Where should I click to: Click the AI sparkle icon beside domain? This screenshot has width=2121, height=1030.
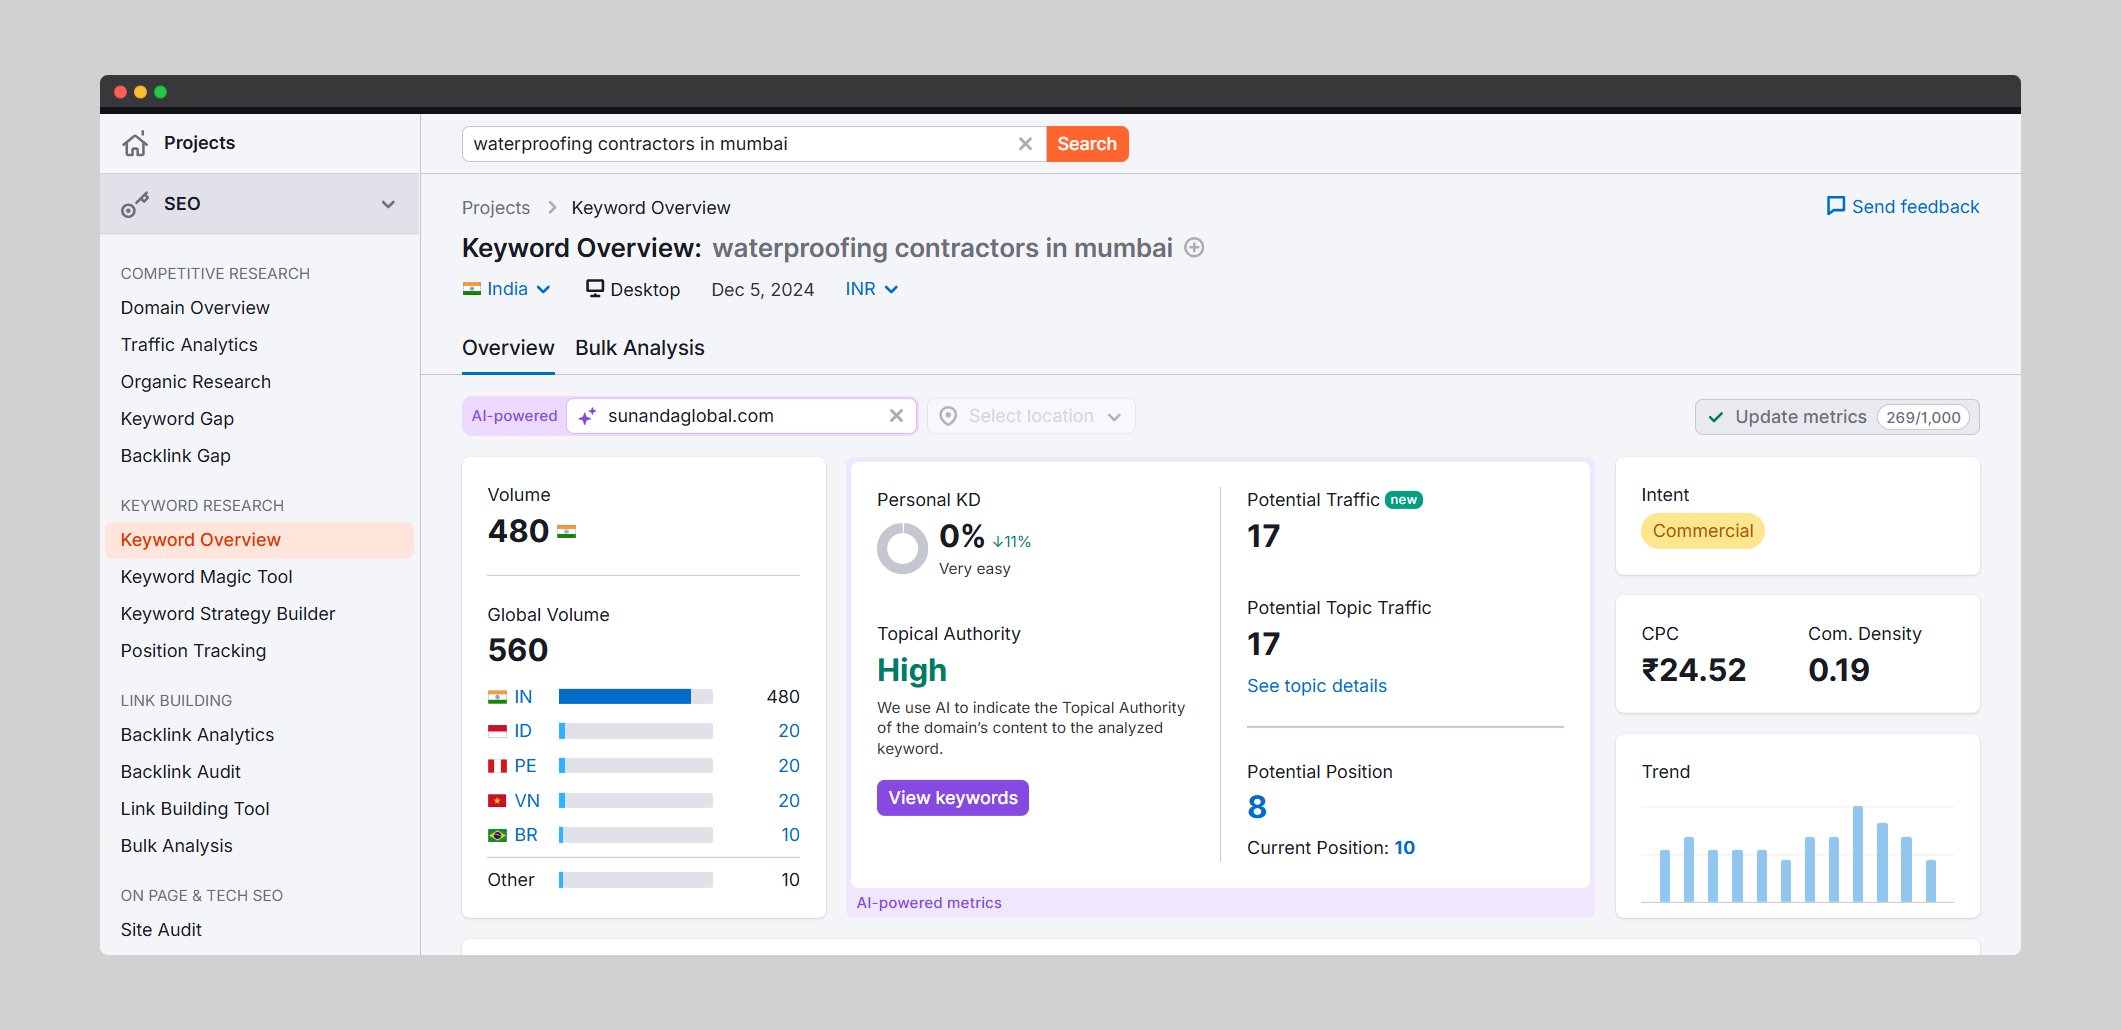click(x=587, y=416)
